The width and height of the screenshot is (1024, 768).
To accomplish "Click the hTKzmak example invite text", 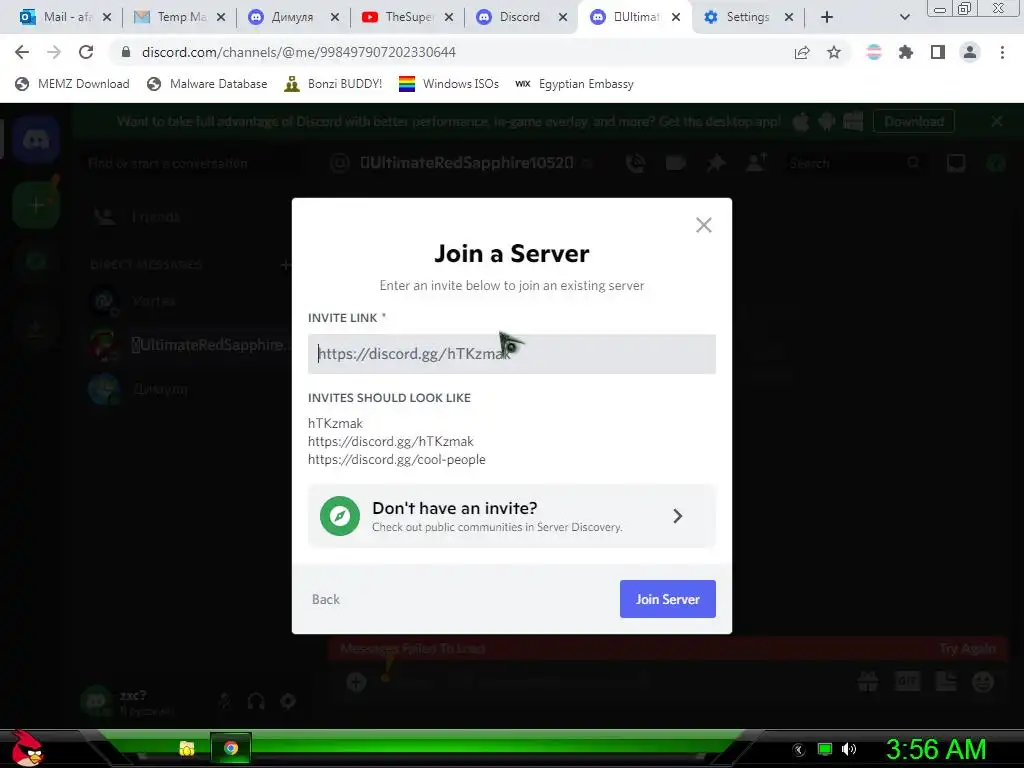I will tap(335, 423).
